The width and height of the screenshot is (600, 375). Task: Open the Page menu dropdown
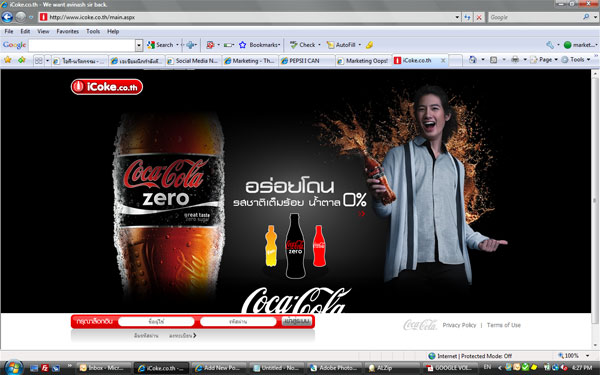(543, 60)
